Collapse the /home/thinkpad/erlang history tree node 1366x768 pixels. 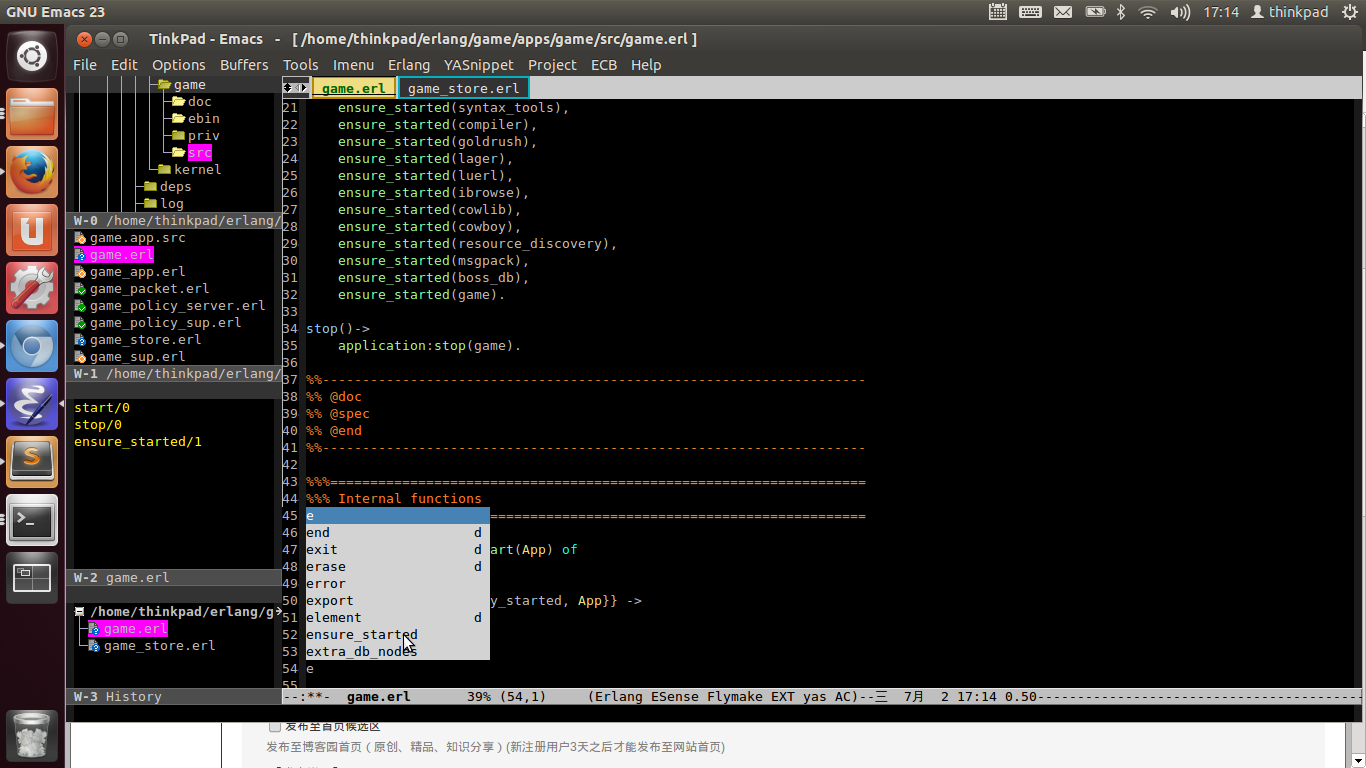click(79, 612)
